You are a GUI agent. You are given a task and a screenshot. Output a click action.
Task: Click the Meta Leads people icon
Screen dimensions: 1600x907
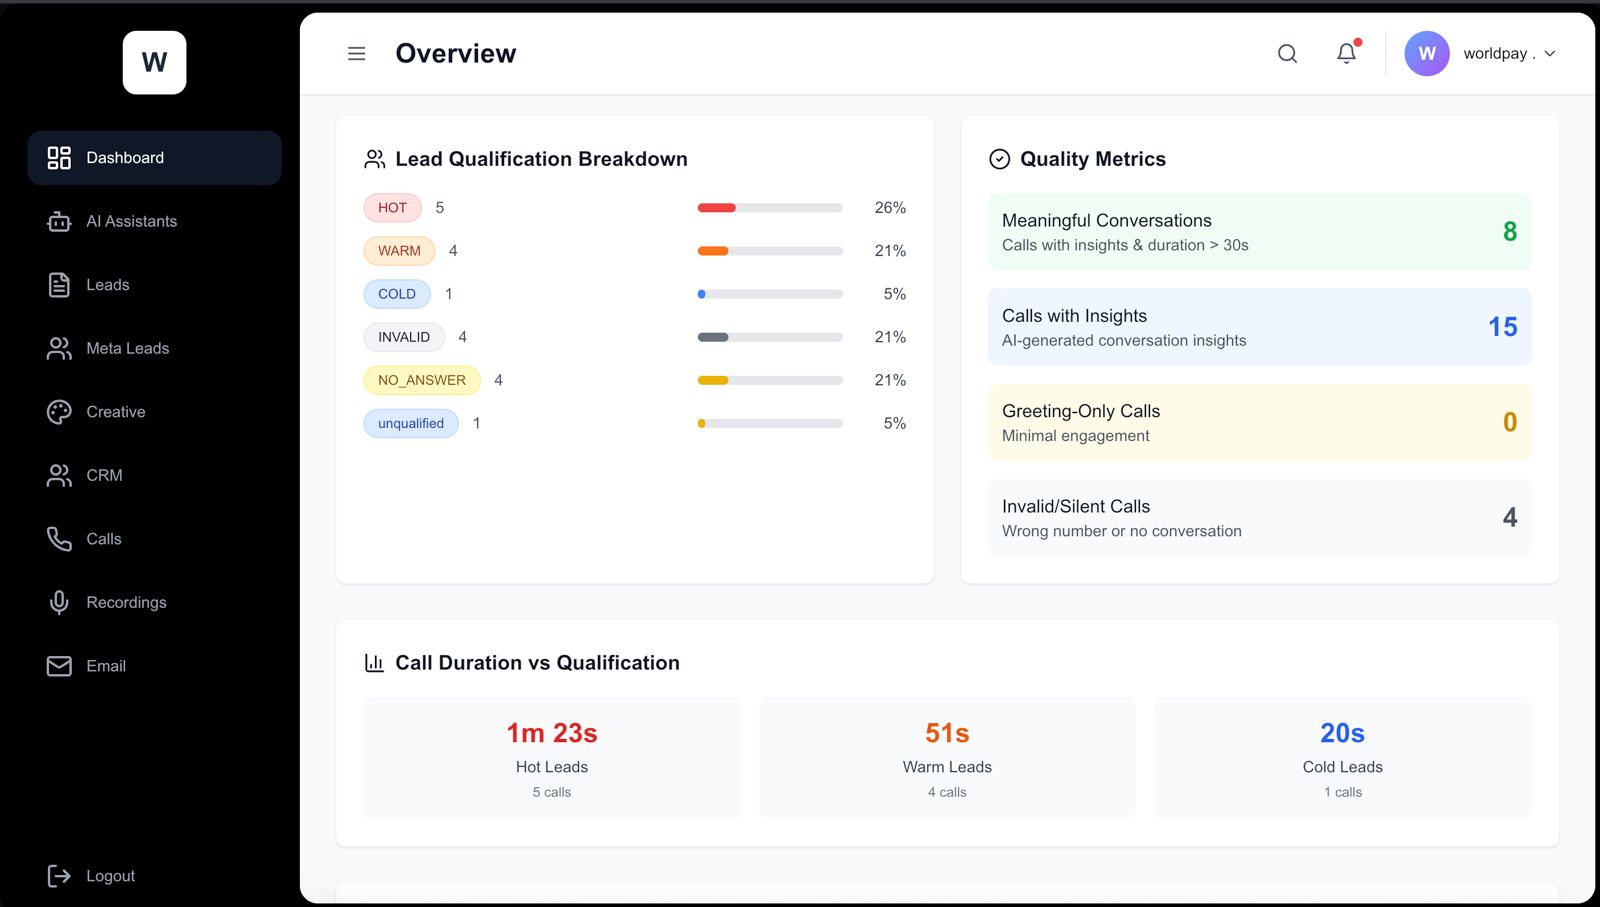tap(59, 348)
